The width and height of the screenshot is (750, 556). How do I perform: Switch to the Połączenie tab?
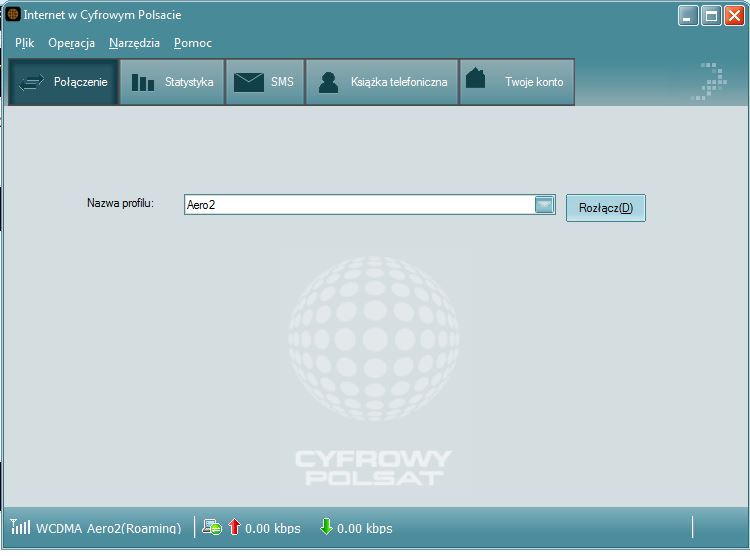pos(63,82)
